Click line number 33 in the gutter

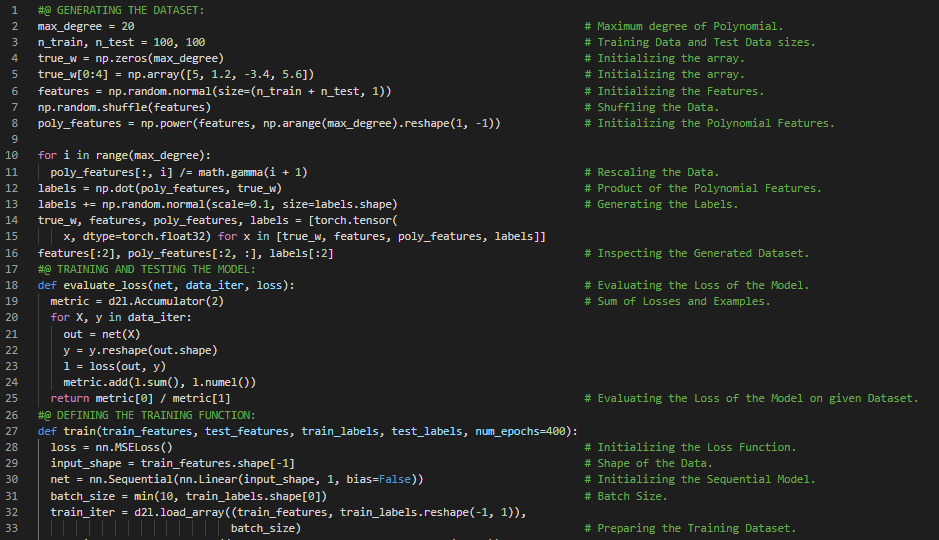(12, 528)
